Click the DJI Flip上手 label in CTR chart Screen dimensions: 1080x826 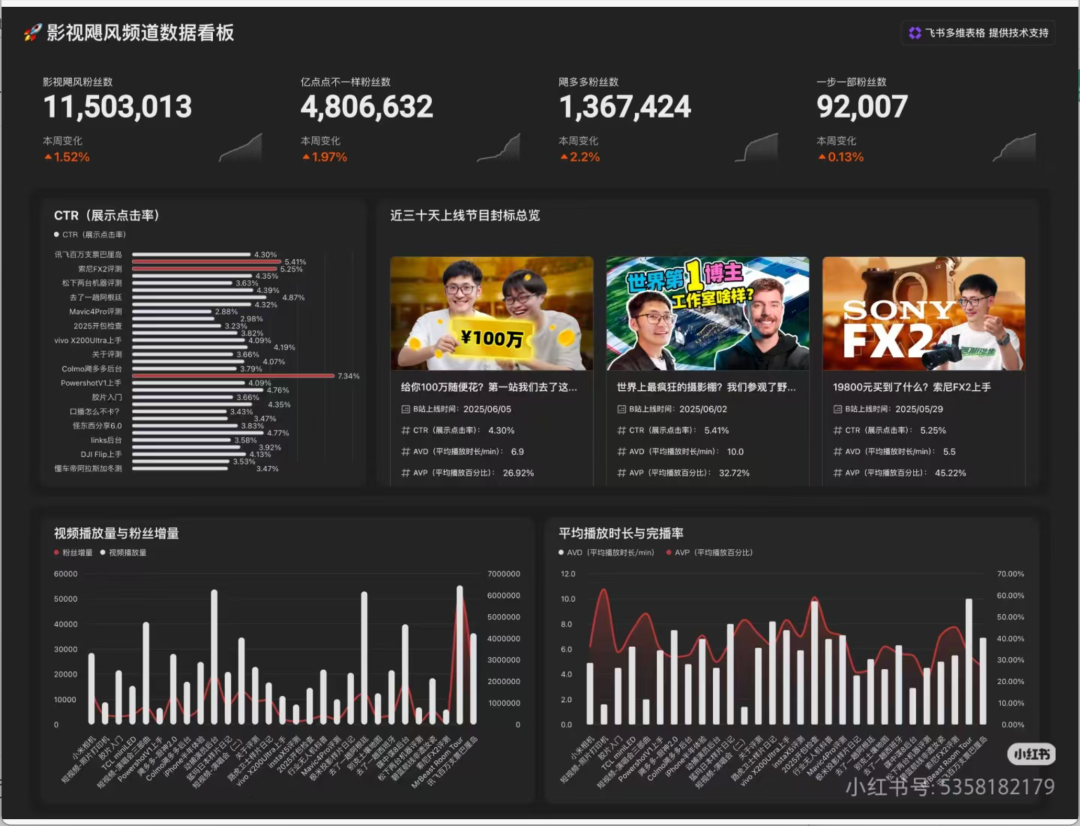coord(101,455)
